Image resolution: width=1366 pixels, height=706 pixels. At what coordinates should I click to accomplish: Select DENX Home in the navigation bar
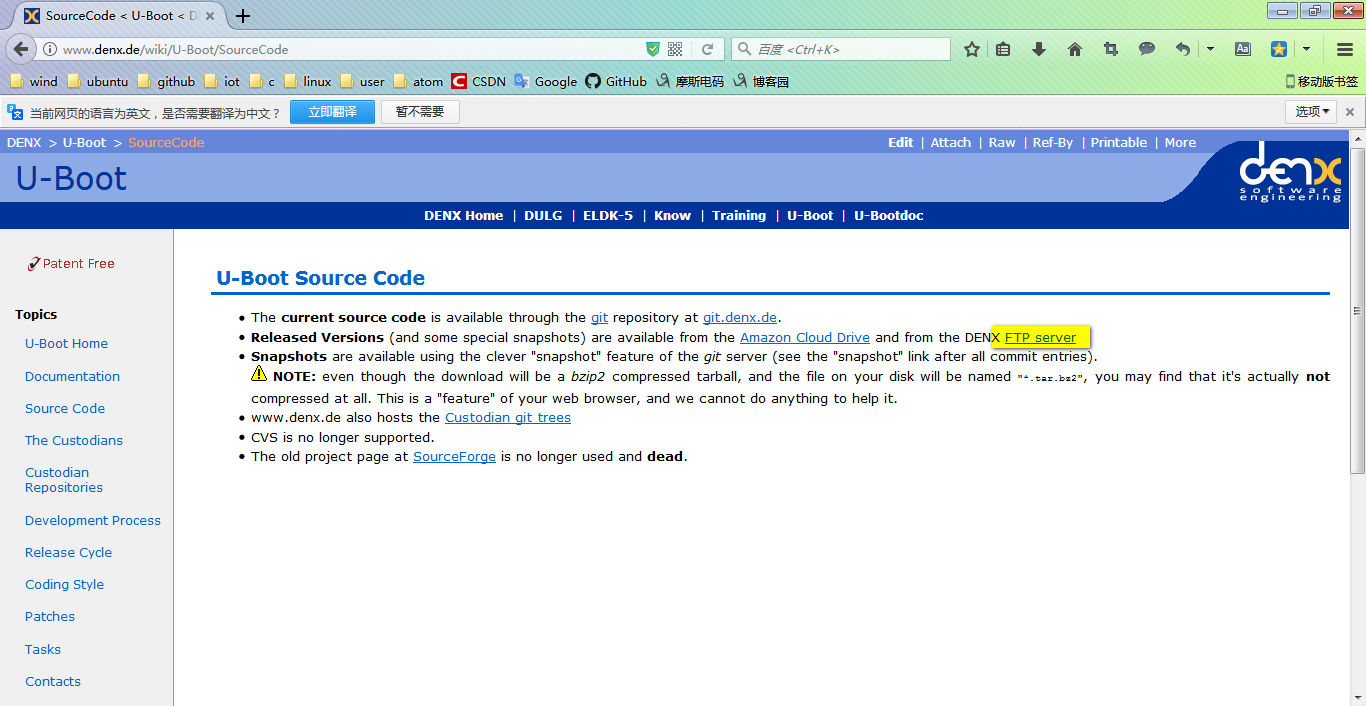point(463,215)
